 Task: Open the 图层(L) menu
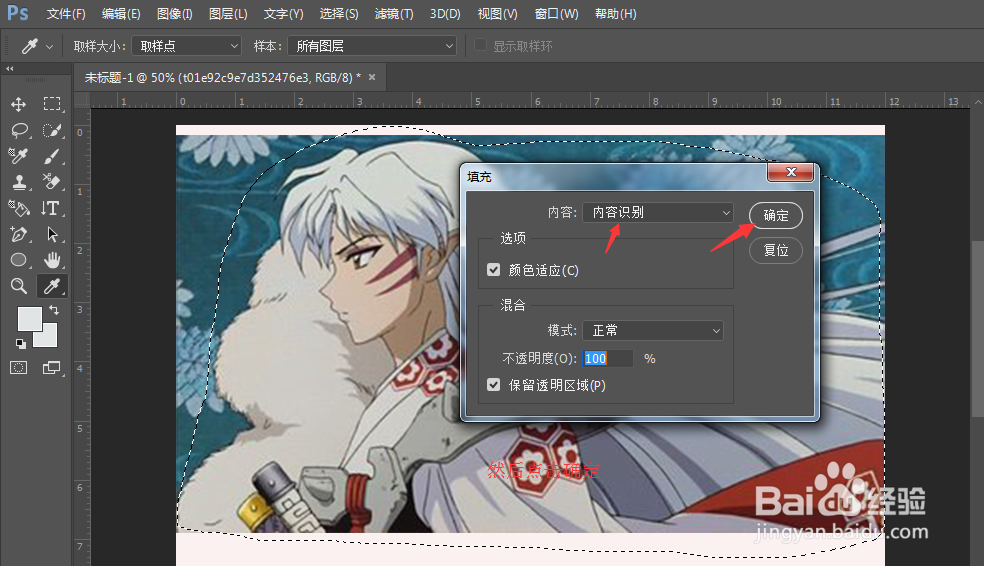pos(228,14)
